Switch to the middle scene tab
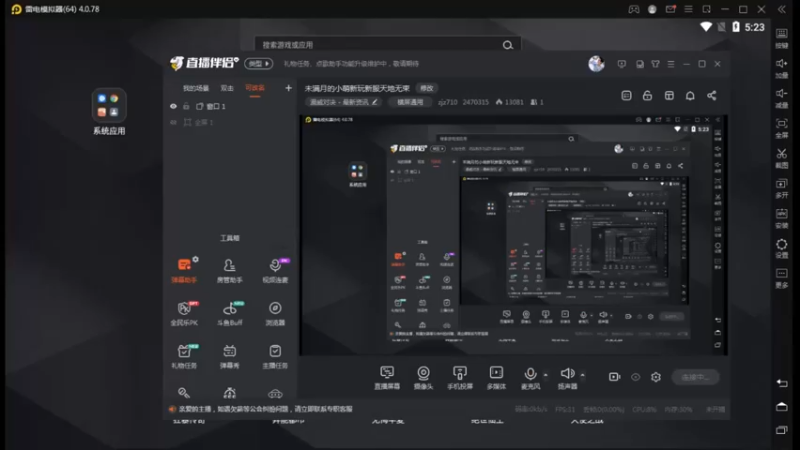Viewport: 800px width, 450px height. coord(227,88)
